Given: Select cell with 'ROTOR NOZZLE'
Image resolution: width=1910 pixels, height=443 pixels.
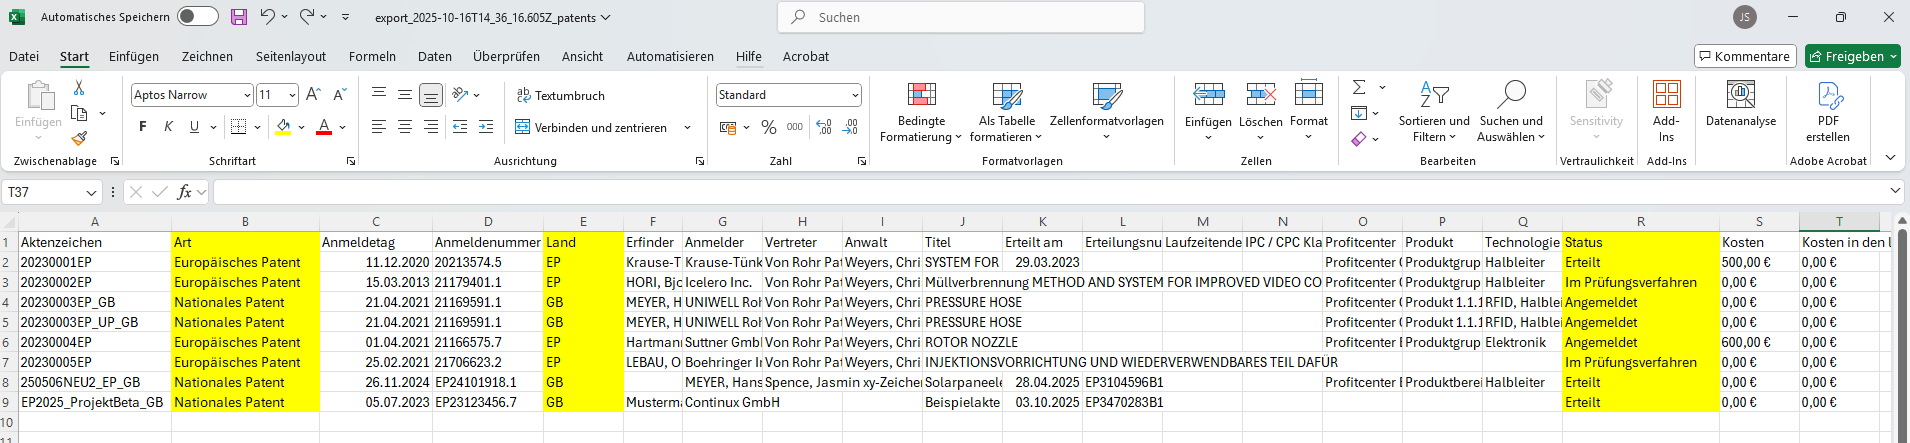Looking at the screenshot, I should pyautogui.click(x=962, y=342).
